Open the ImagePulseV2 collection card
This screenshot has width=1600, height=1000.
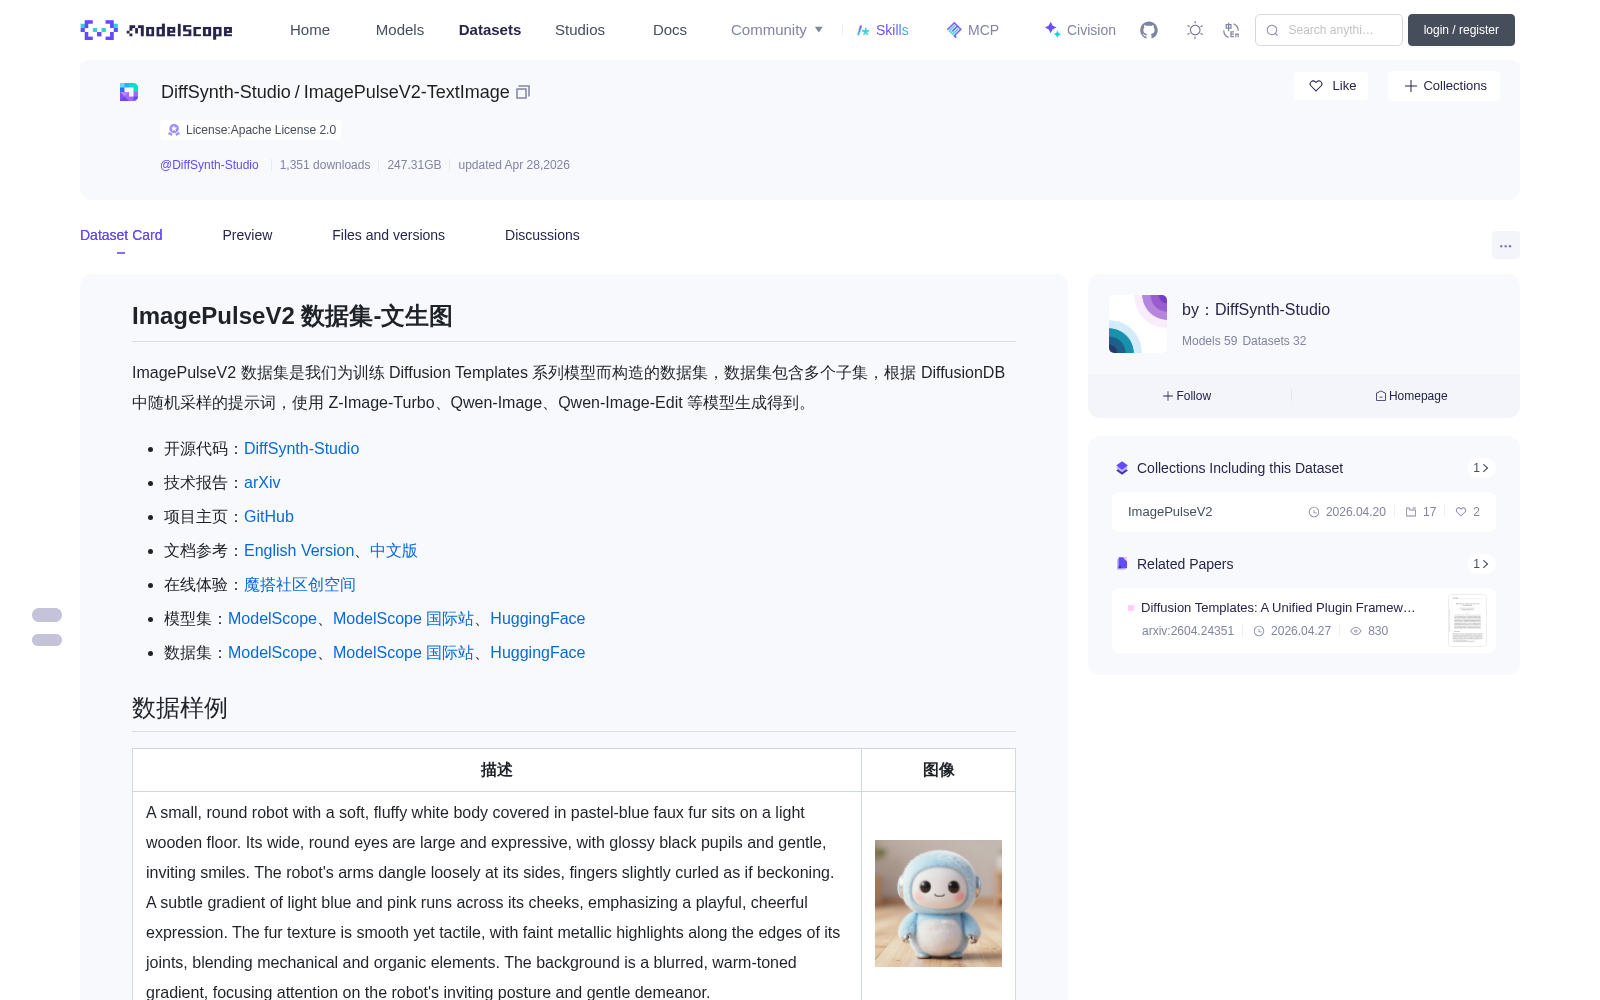coord(1304,512)
